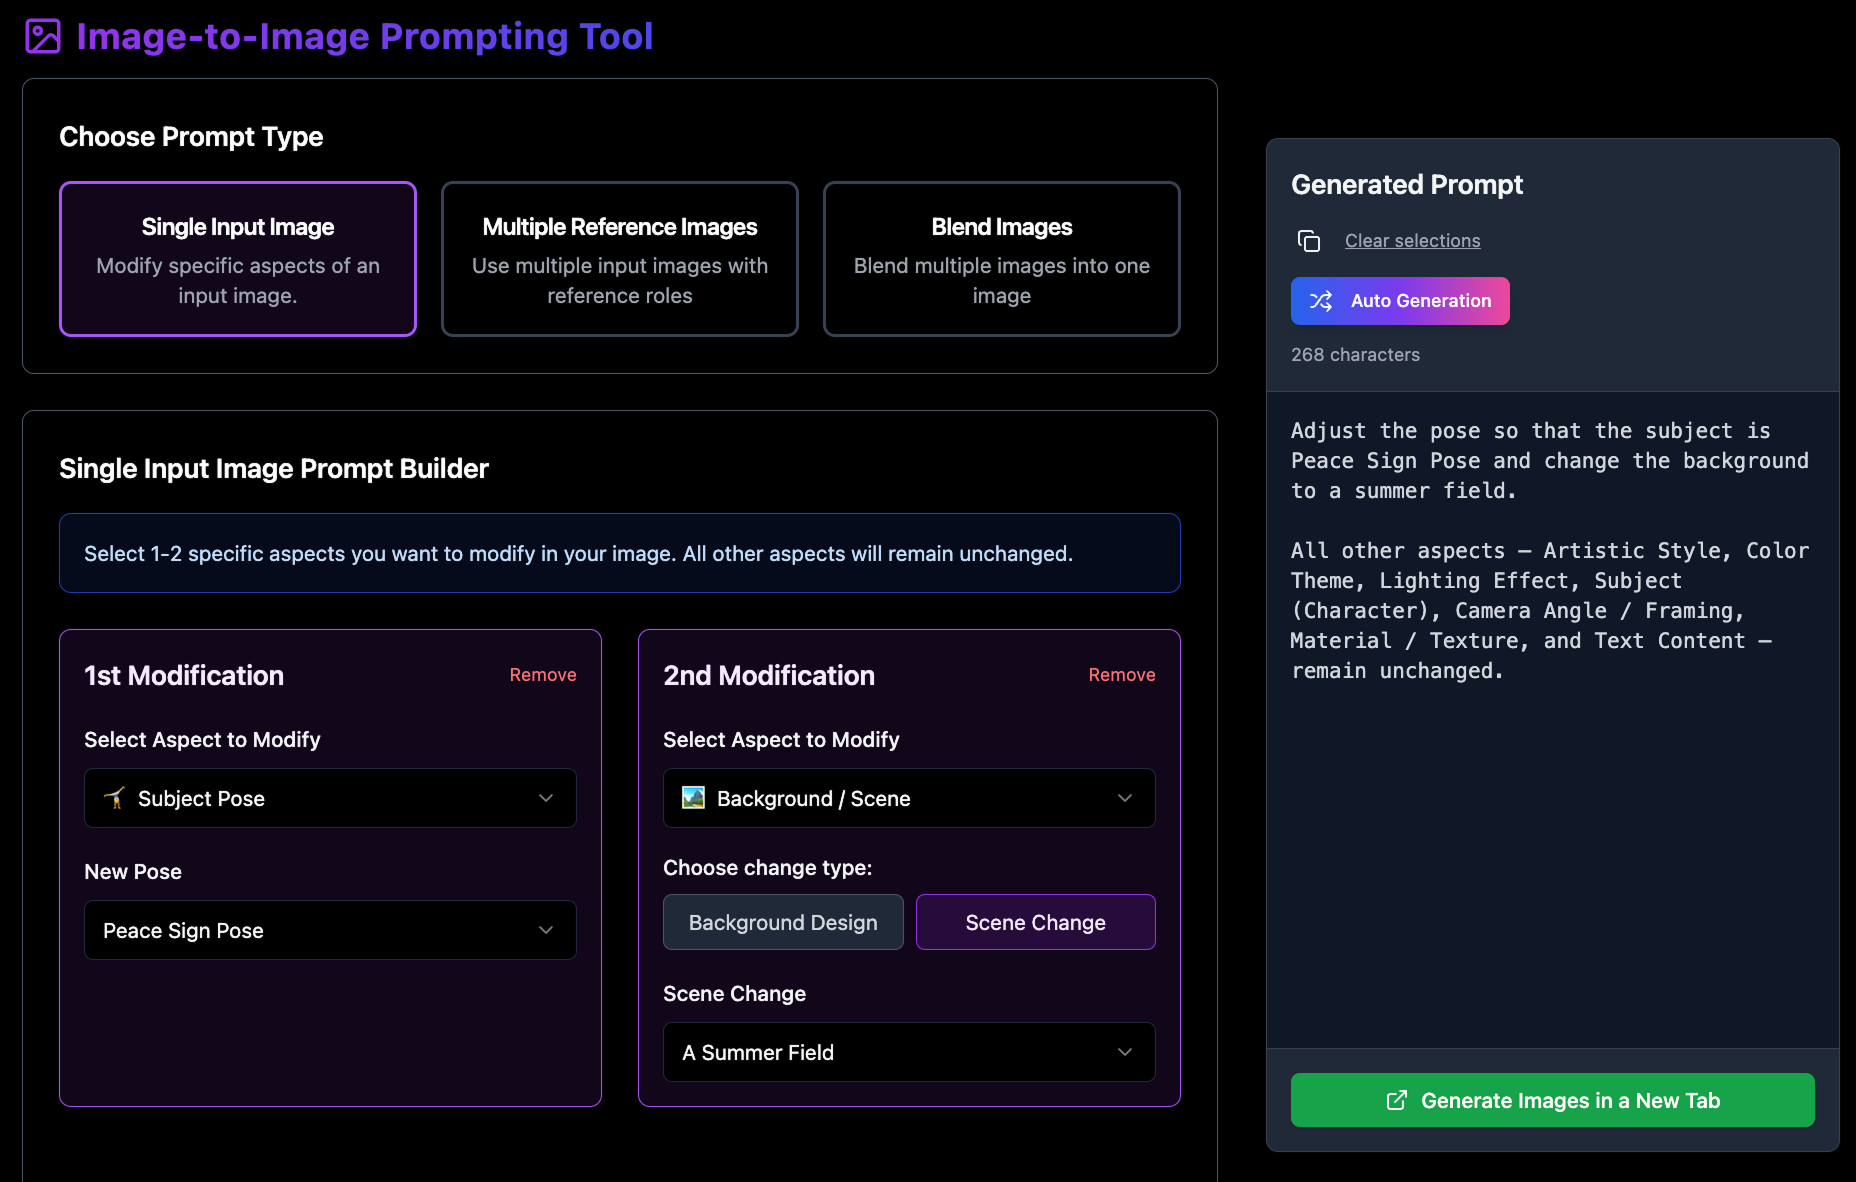Screen dimensions: 1856x1182
Task: Expand the A Summer Field dropdown
Action: pyautogui.click(x=909, y=1052)
